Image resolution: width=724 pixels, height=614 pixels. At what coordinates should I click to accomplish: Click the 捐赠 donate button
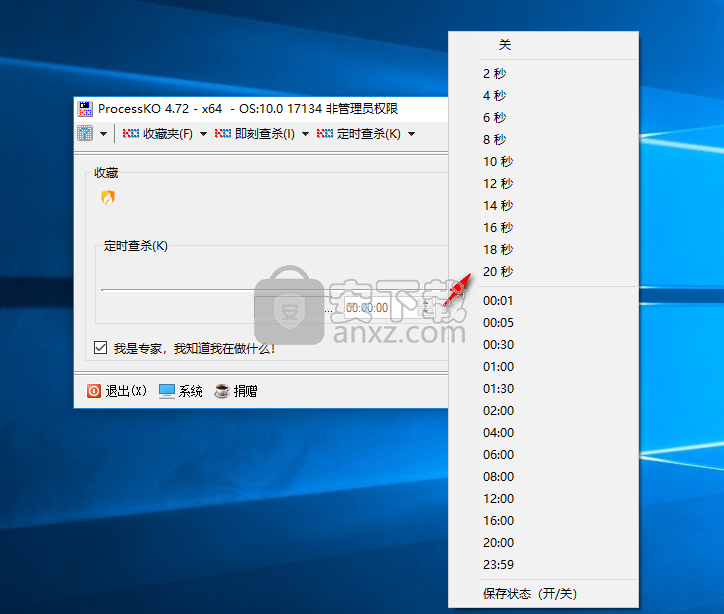(x=235, y=391)
